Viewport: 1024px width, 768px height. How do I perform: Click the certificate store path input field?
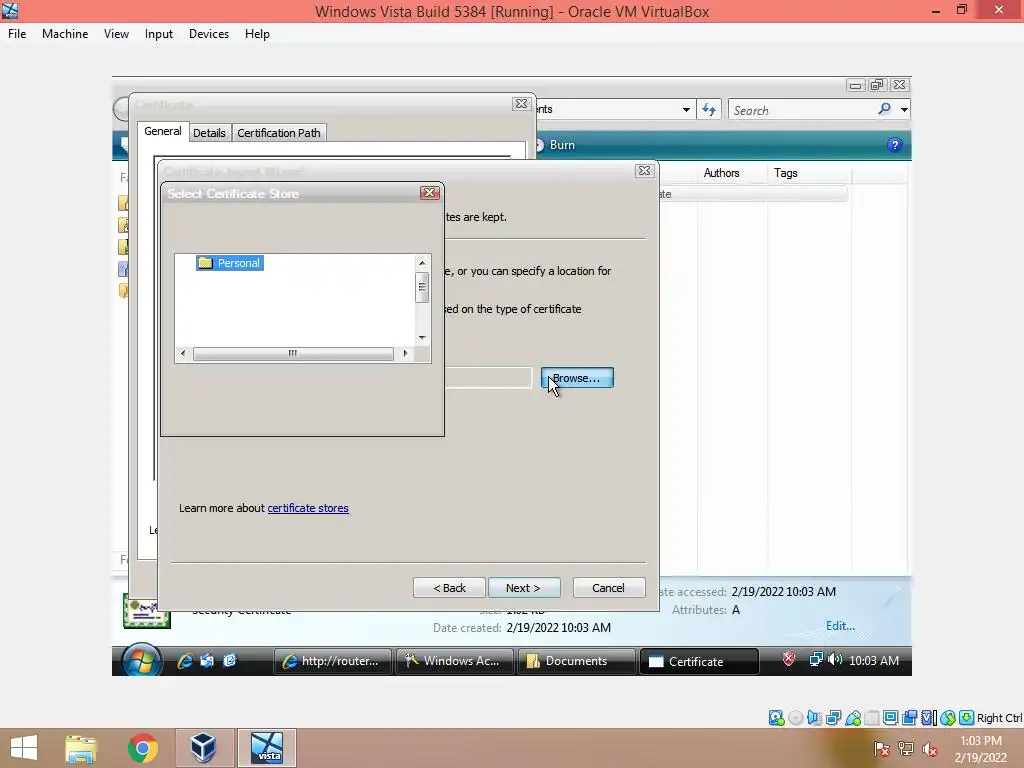tap(488, 378)
